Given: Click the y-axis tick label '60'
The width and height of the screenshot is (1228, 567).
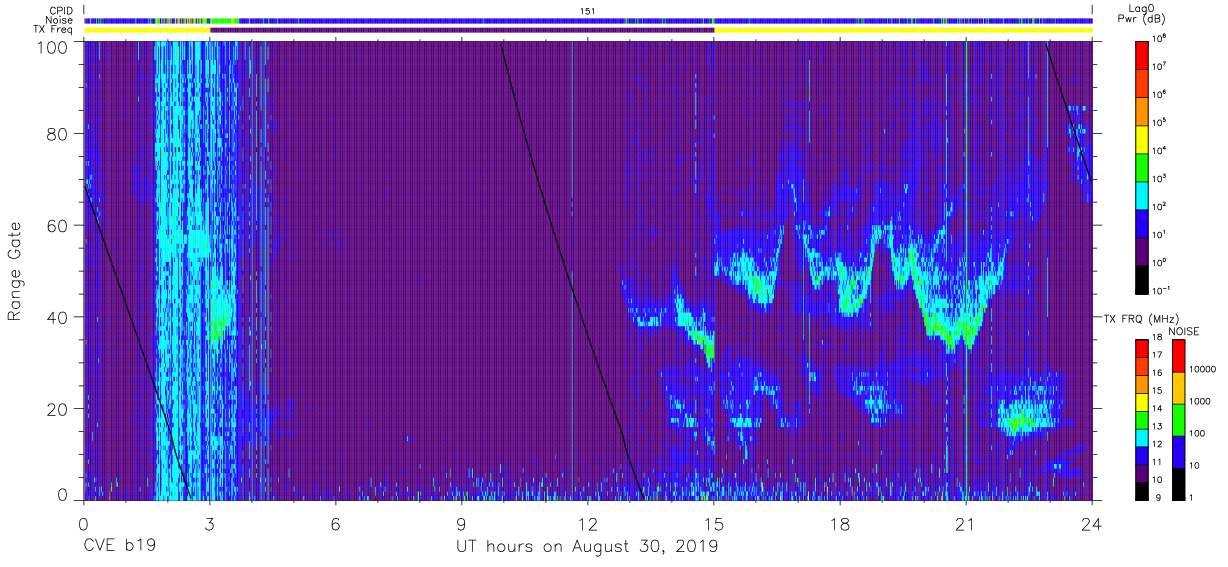Looking at the screenshot, I should coord(56,226).
